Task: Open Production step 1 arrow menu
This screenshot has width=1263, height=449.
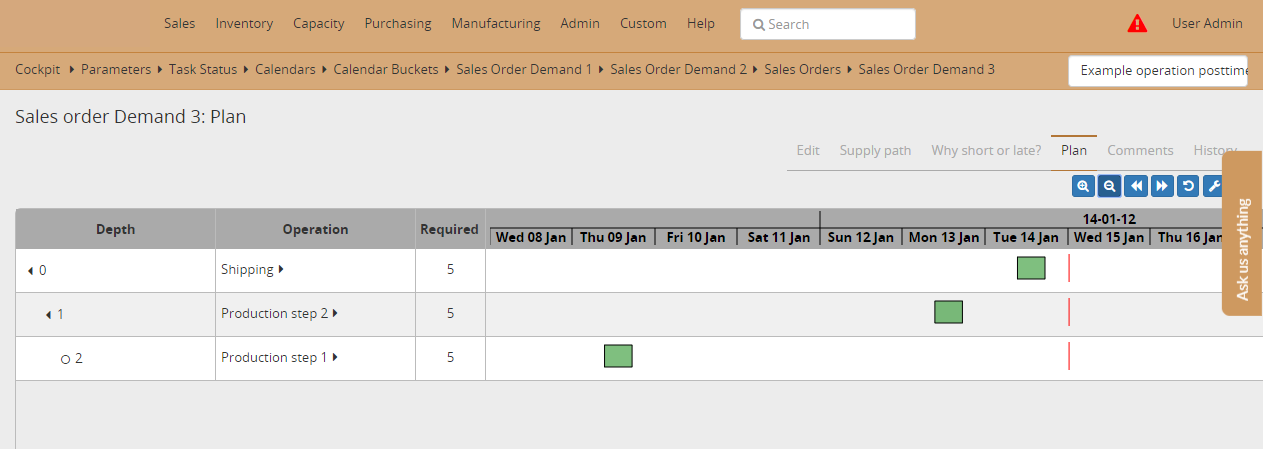Action: pyautogui.click(x=335, y=357)
